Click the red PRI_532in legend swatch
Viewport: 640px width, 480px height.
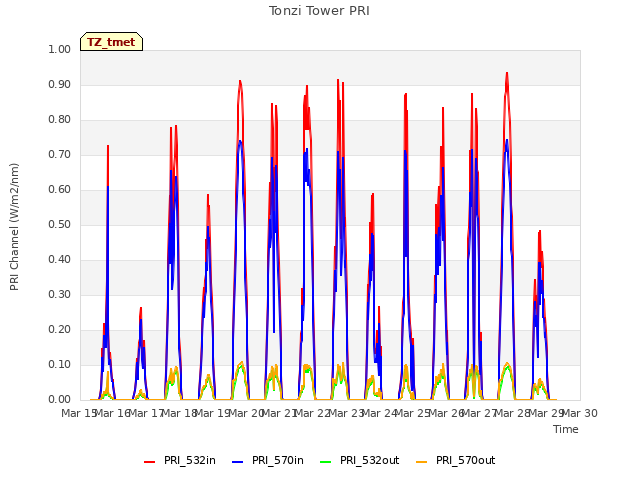(150, 462)
